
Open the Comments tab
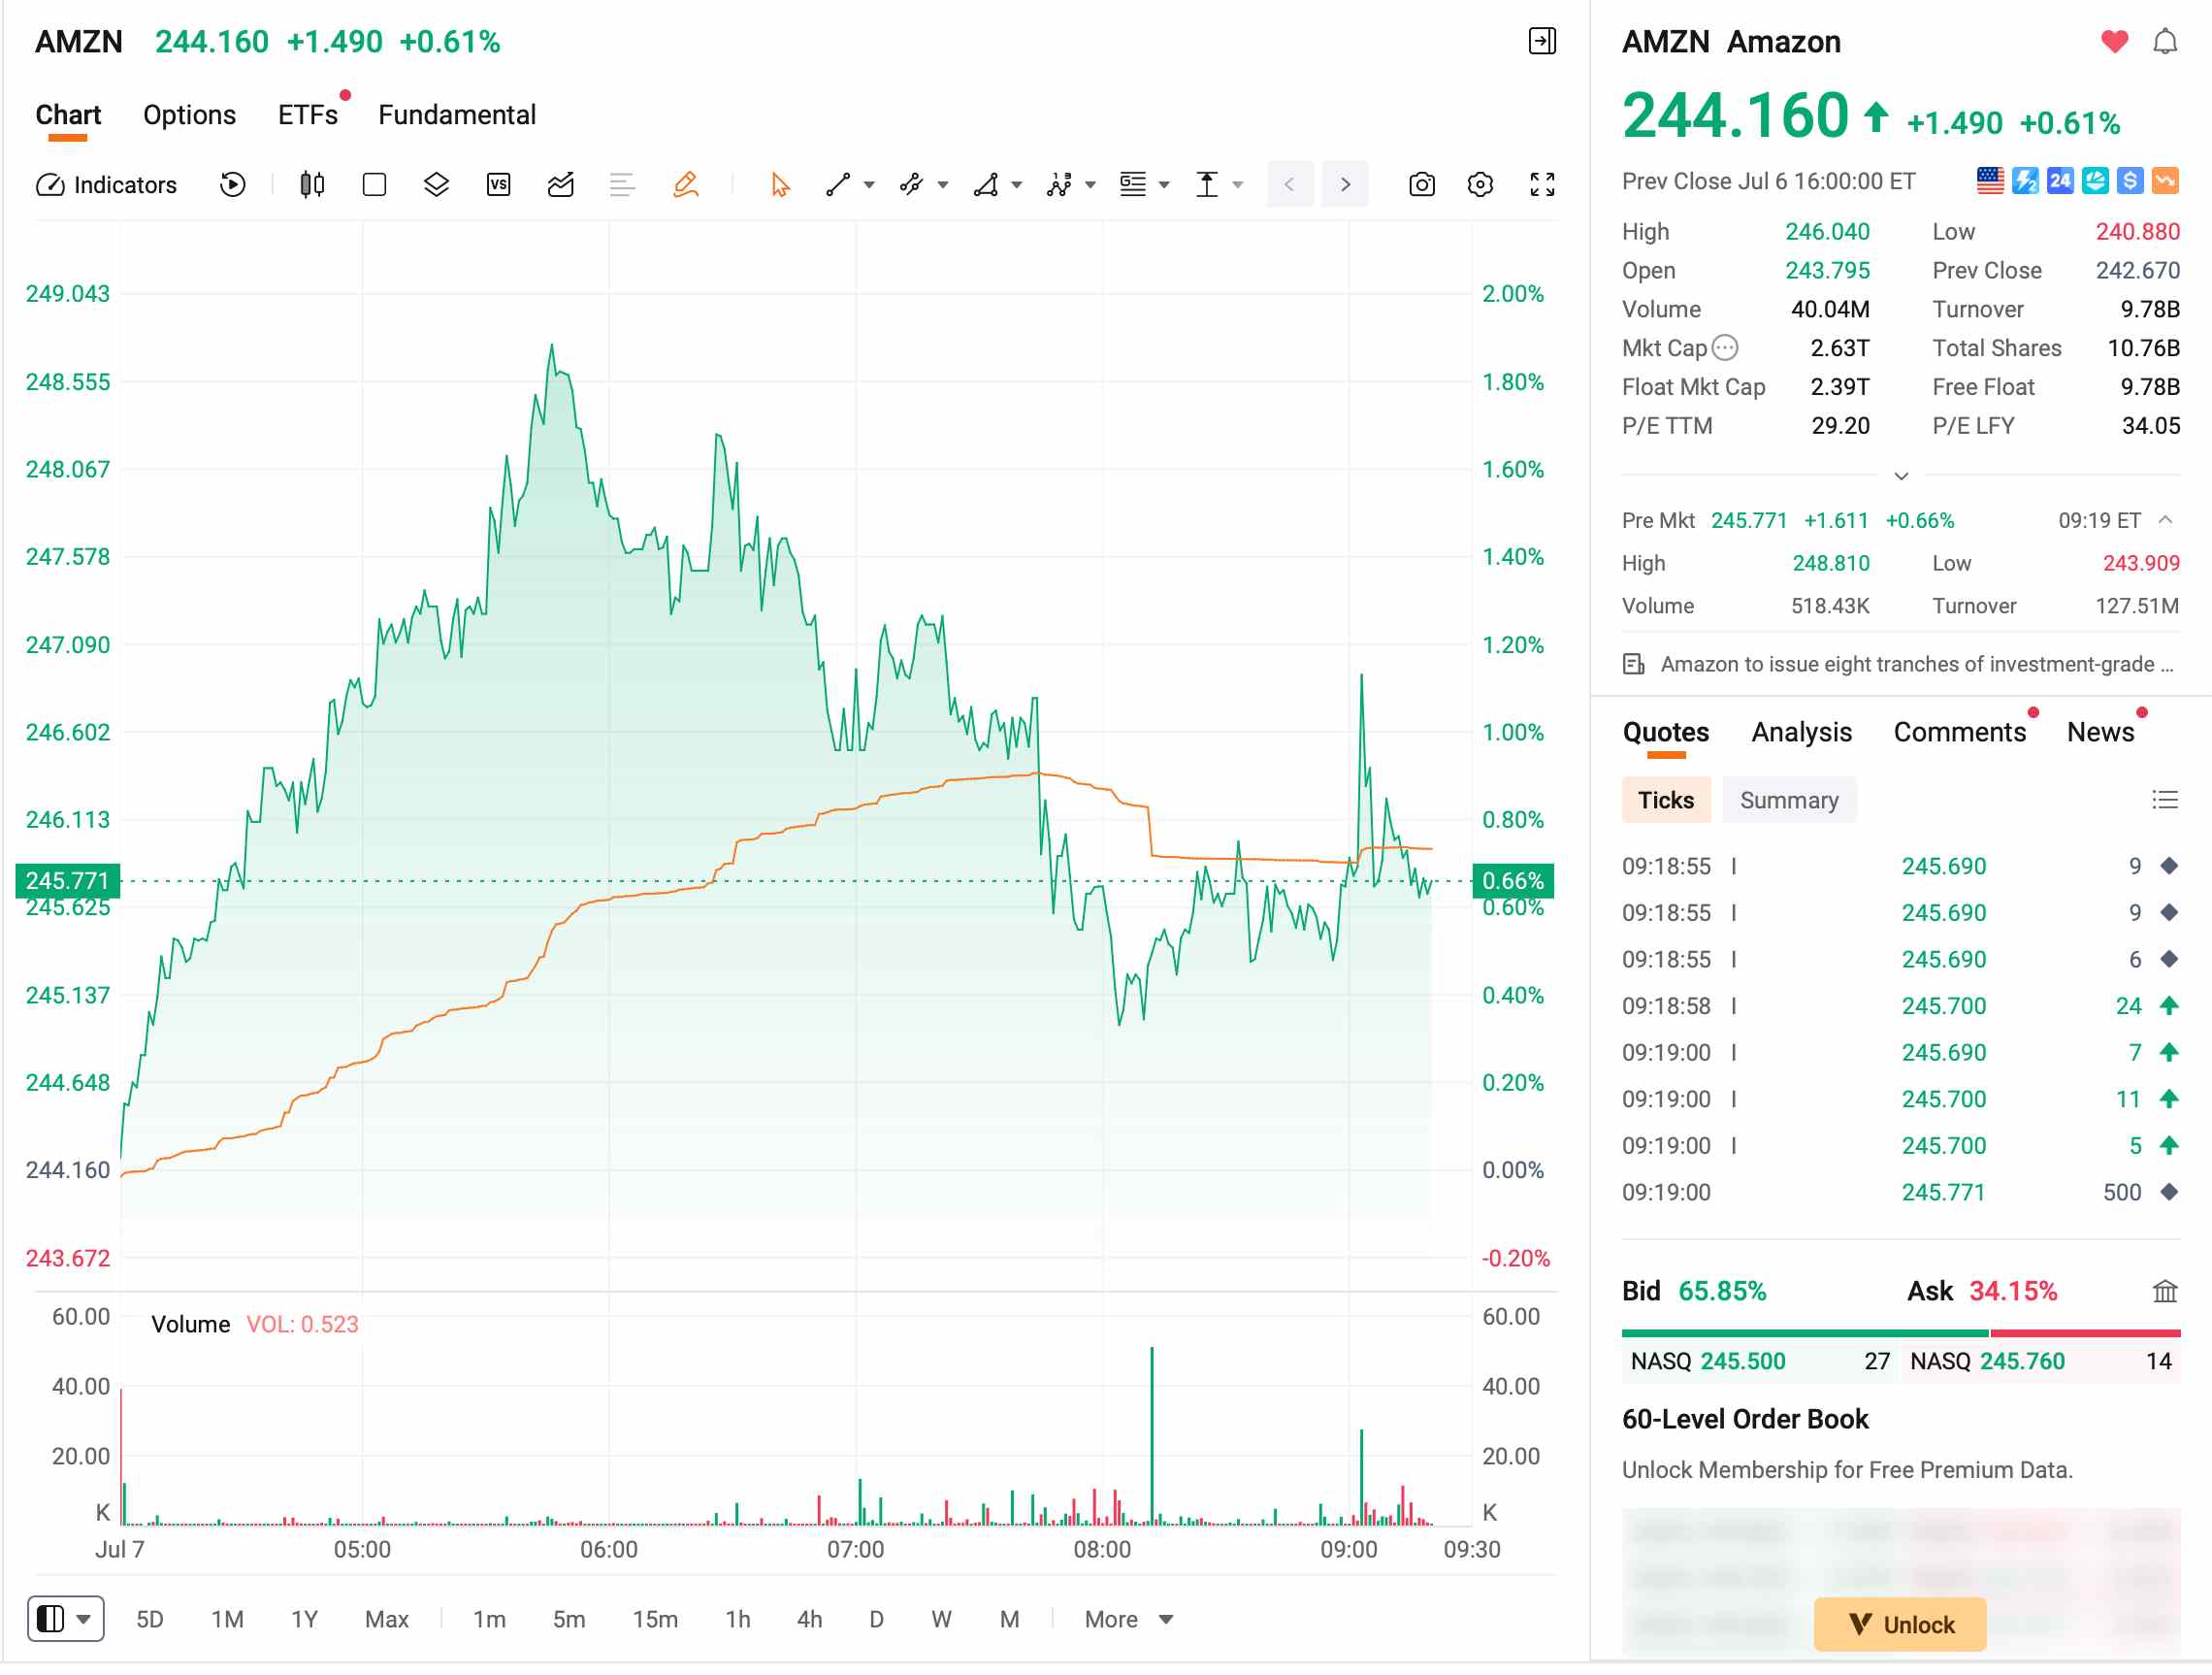[x=1959, y=732]
